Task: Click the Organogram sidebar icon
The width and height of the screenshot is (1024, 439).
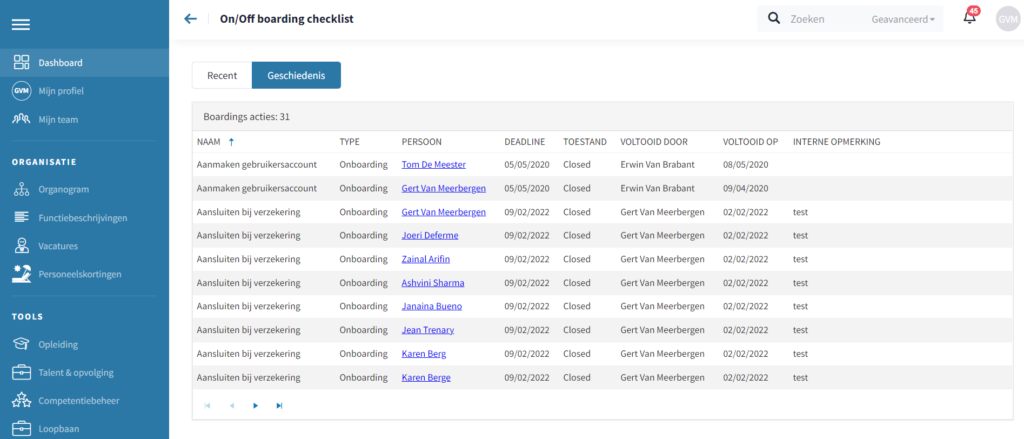Action: click(21, 189)
